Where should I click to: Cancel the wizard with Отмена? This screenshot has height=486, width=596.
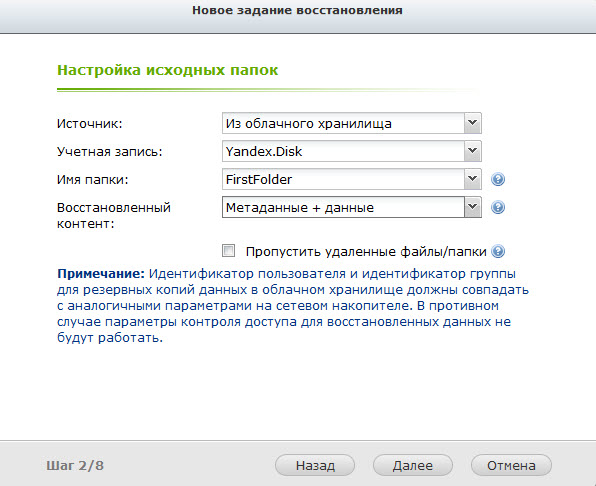[511, 465]
